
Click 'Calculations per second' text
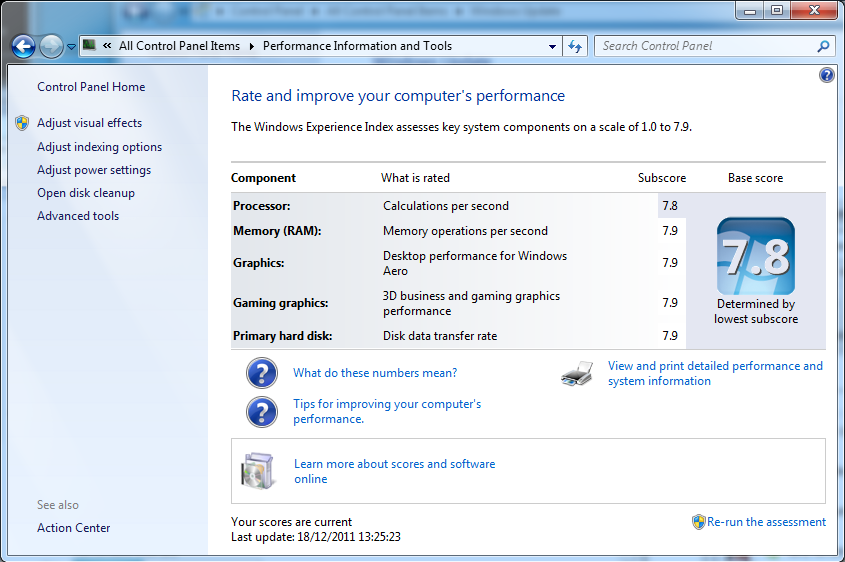pyautogui.click(x=446, y=206)
